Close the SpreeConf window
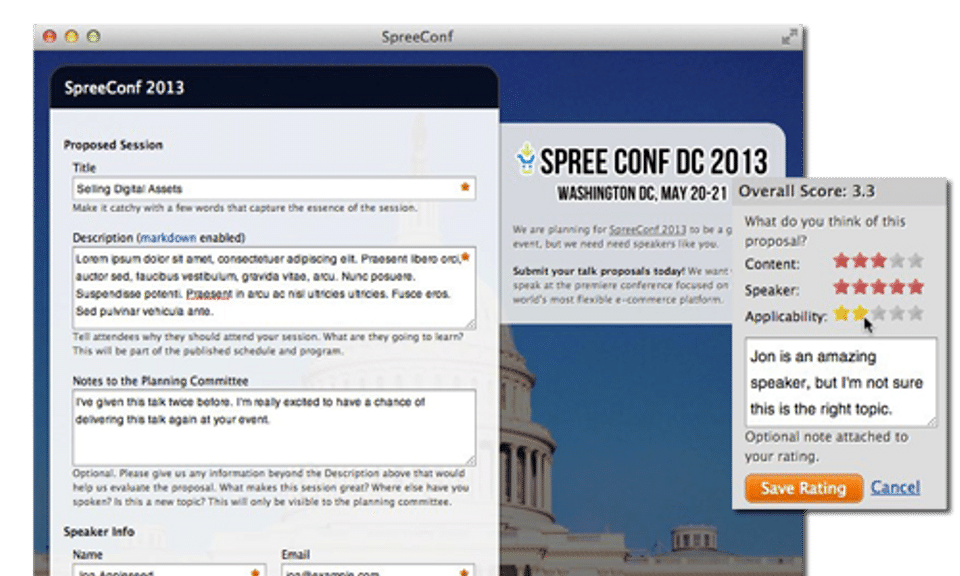This screenshot has height=576, width=960. 50,37
